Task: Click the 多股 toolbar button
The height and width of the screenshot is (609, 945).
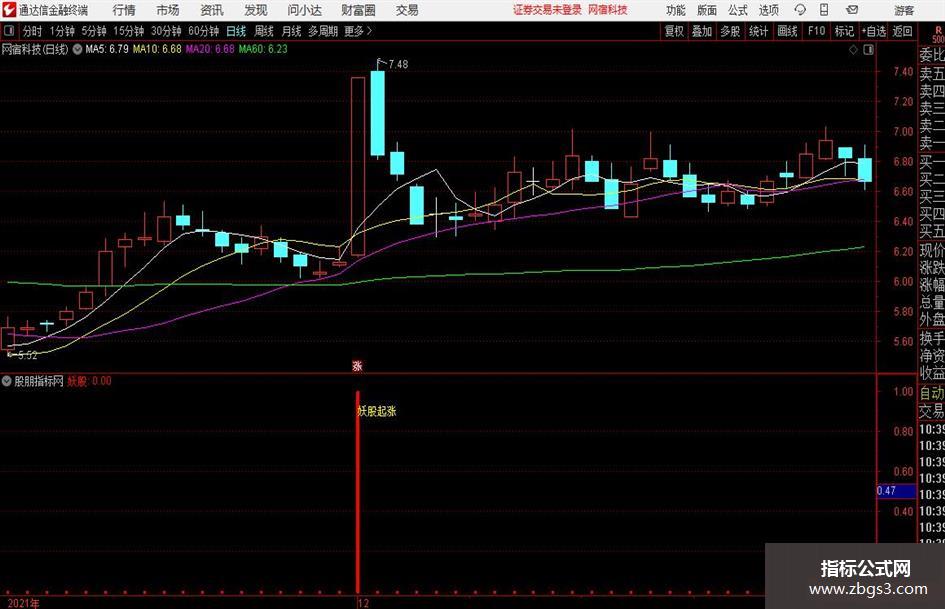Action: coord(730,31)
